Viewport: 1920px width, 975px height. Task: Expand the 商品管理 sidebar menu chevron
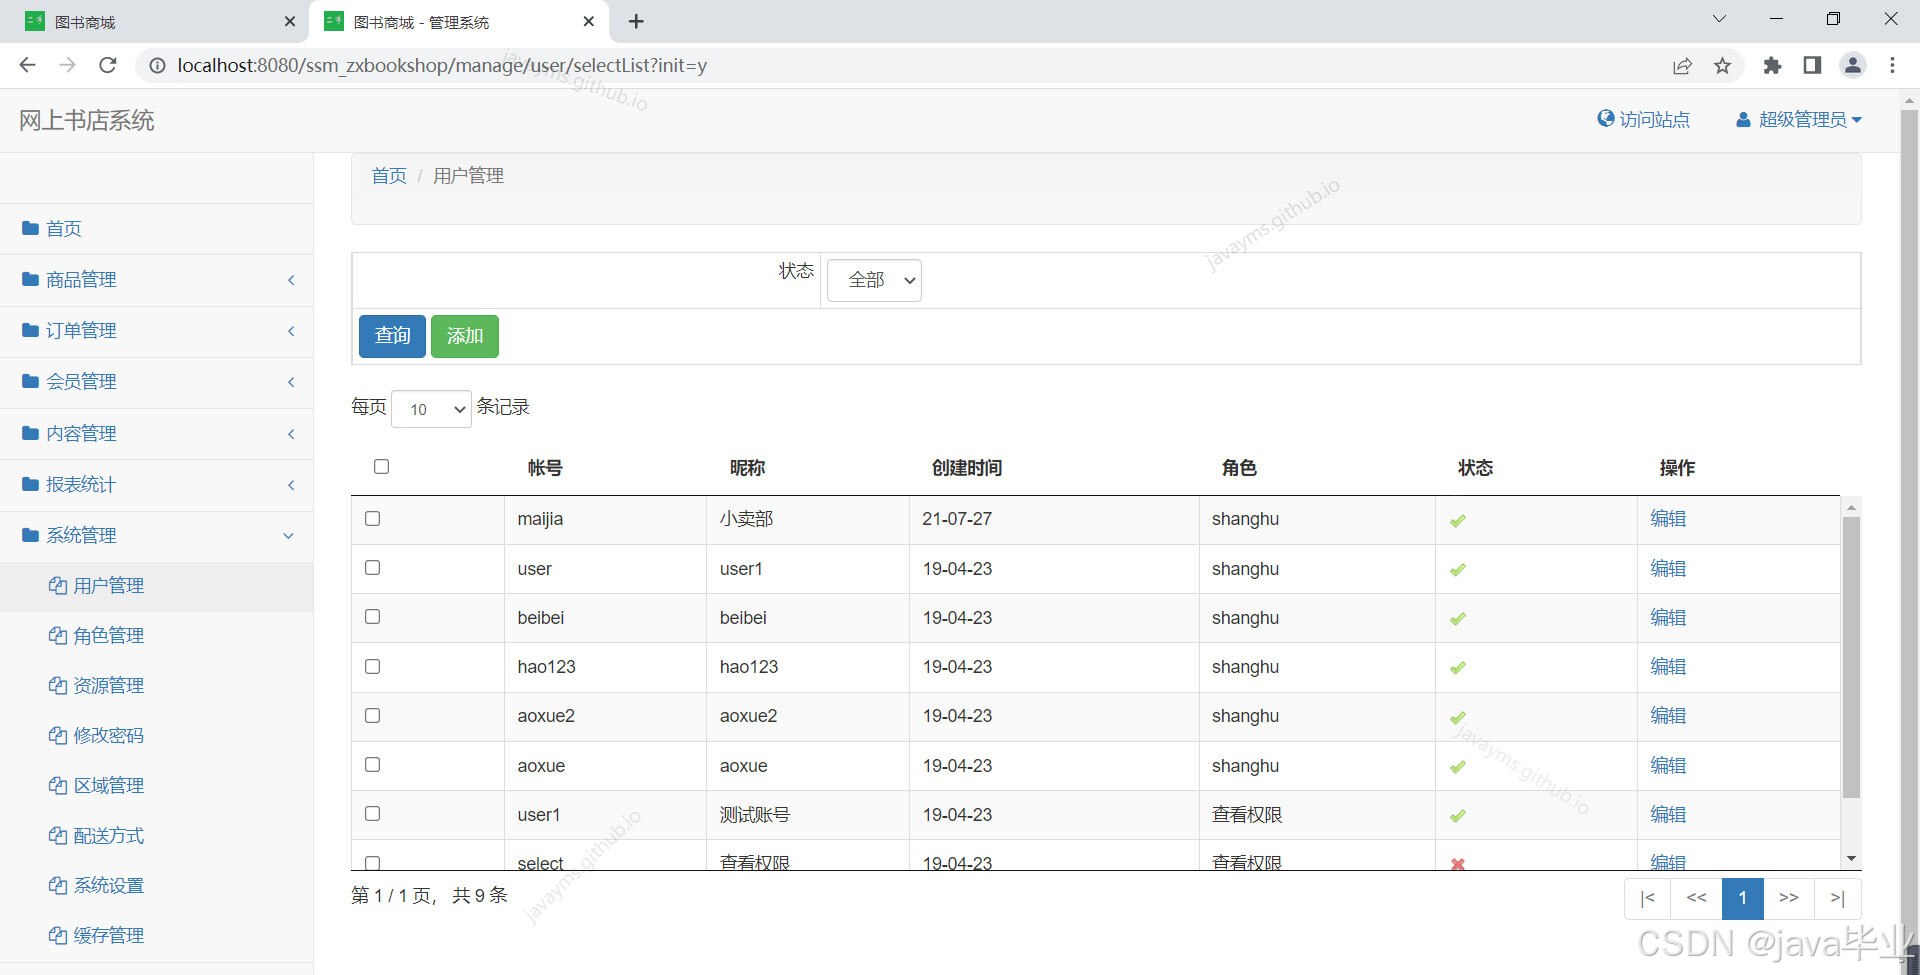[x=291, y=280]
